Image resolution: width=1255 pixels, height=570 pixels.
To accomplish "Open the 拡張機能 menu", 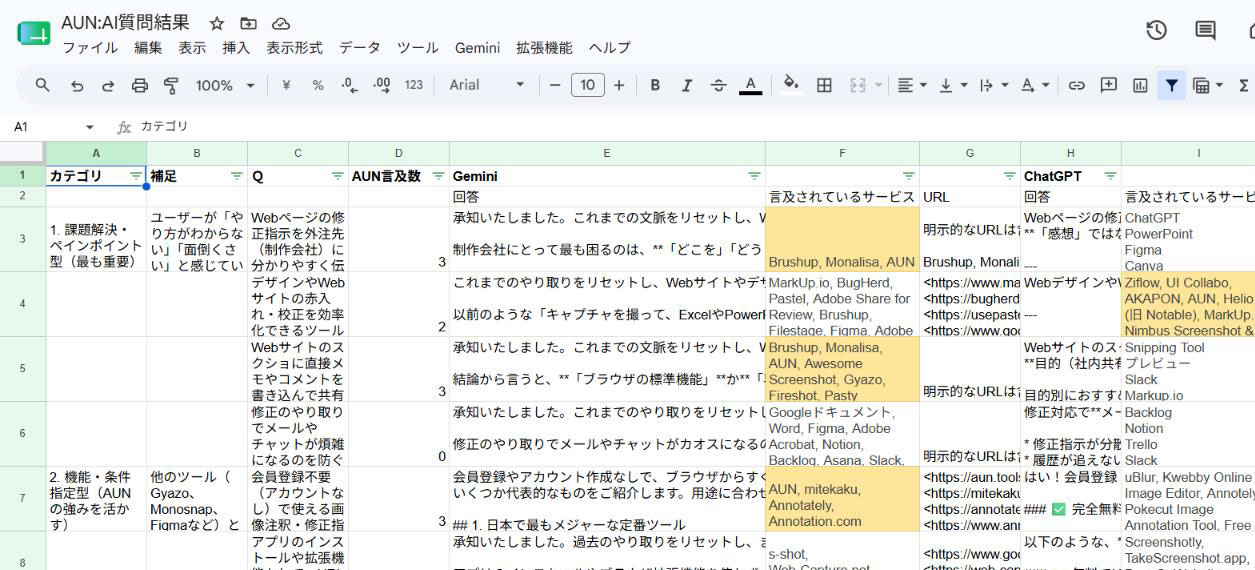I will click(544, 47).
